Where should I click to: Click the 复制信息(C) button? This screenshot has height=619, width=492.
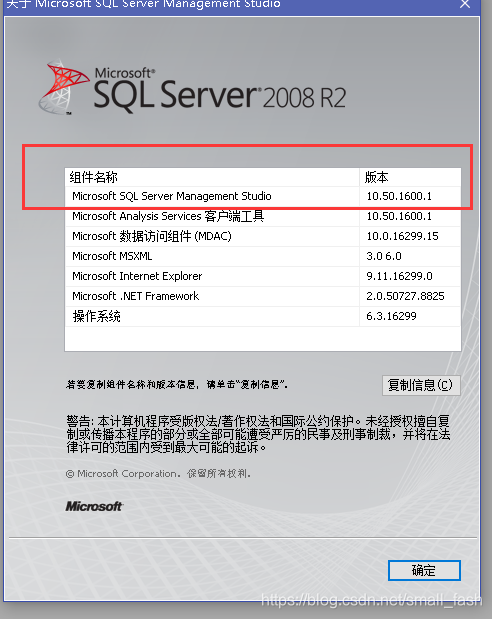(x=421, y=385)
